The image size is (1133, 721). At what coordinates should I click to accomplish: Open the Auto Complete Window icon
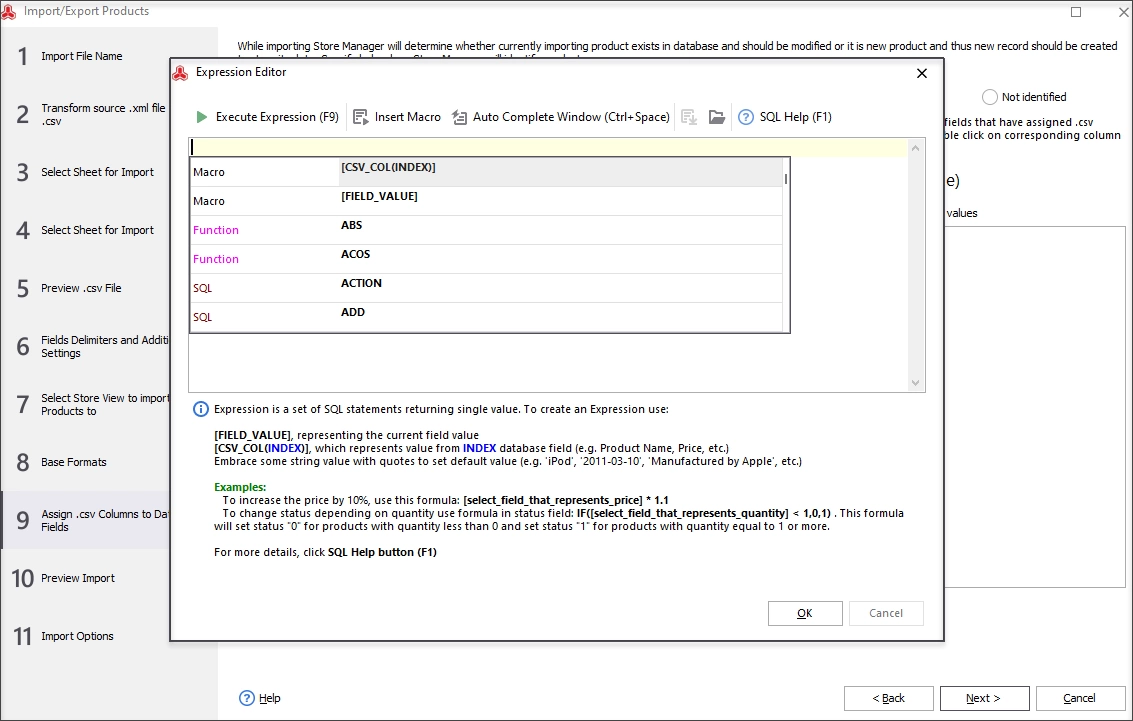tap(460, 117)
